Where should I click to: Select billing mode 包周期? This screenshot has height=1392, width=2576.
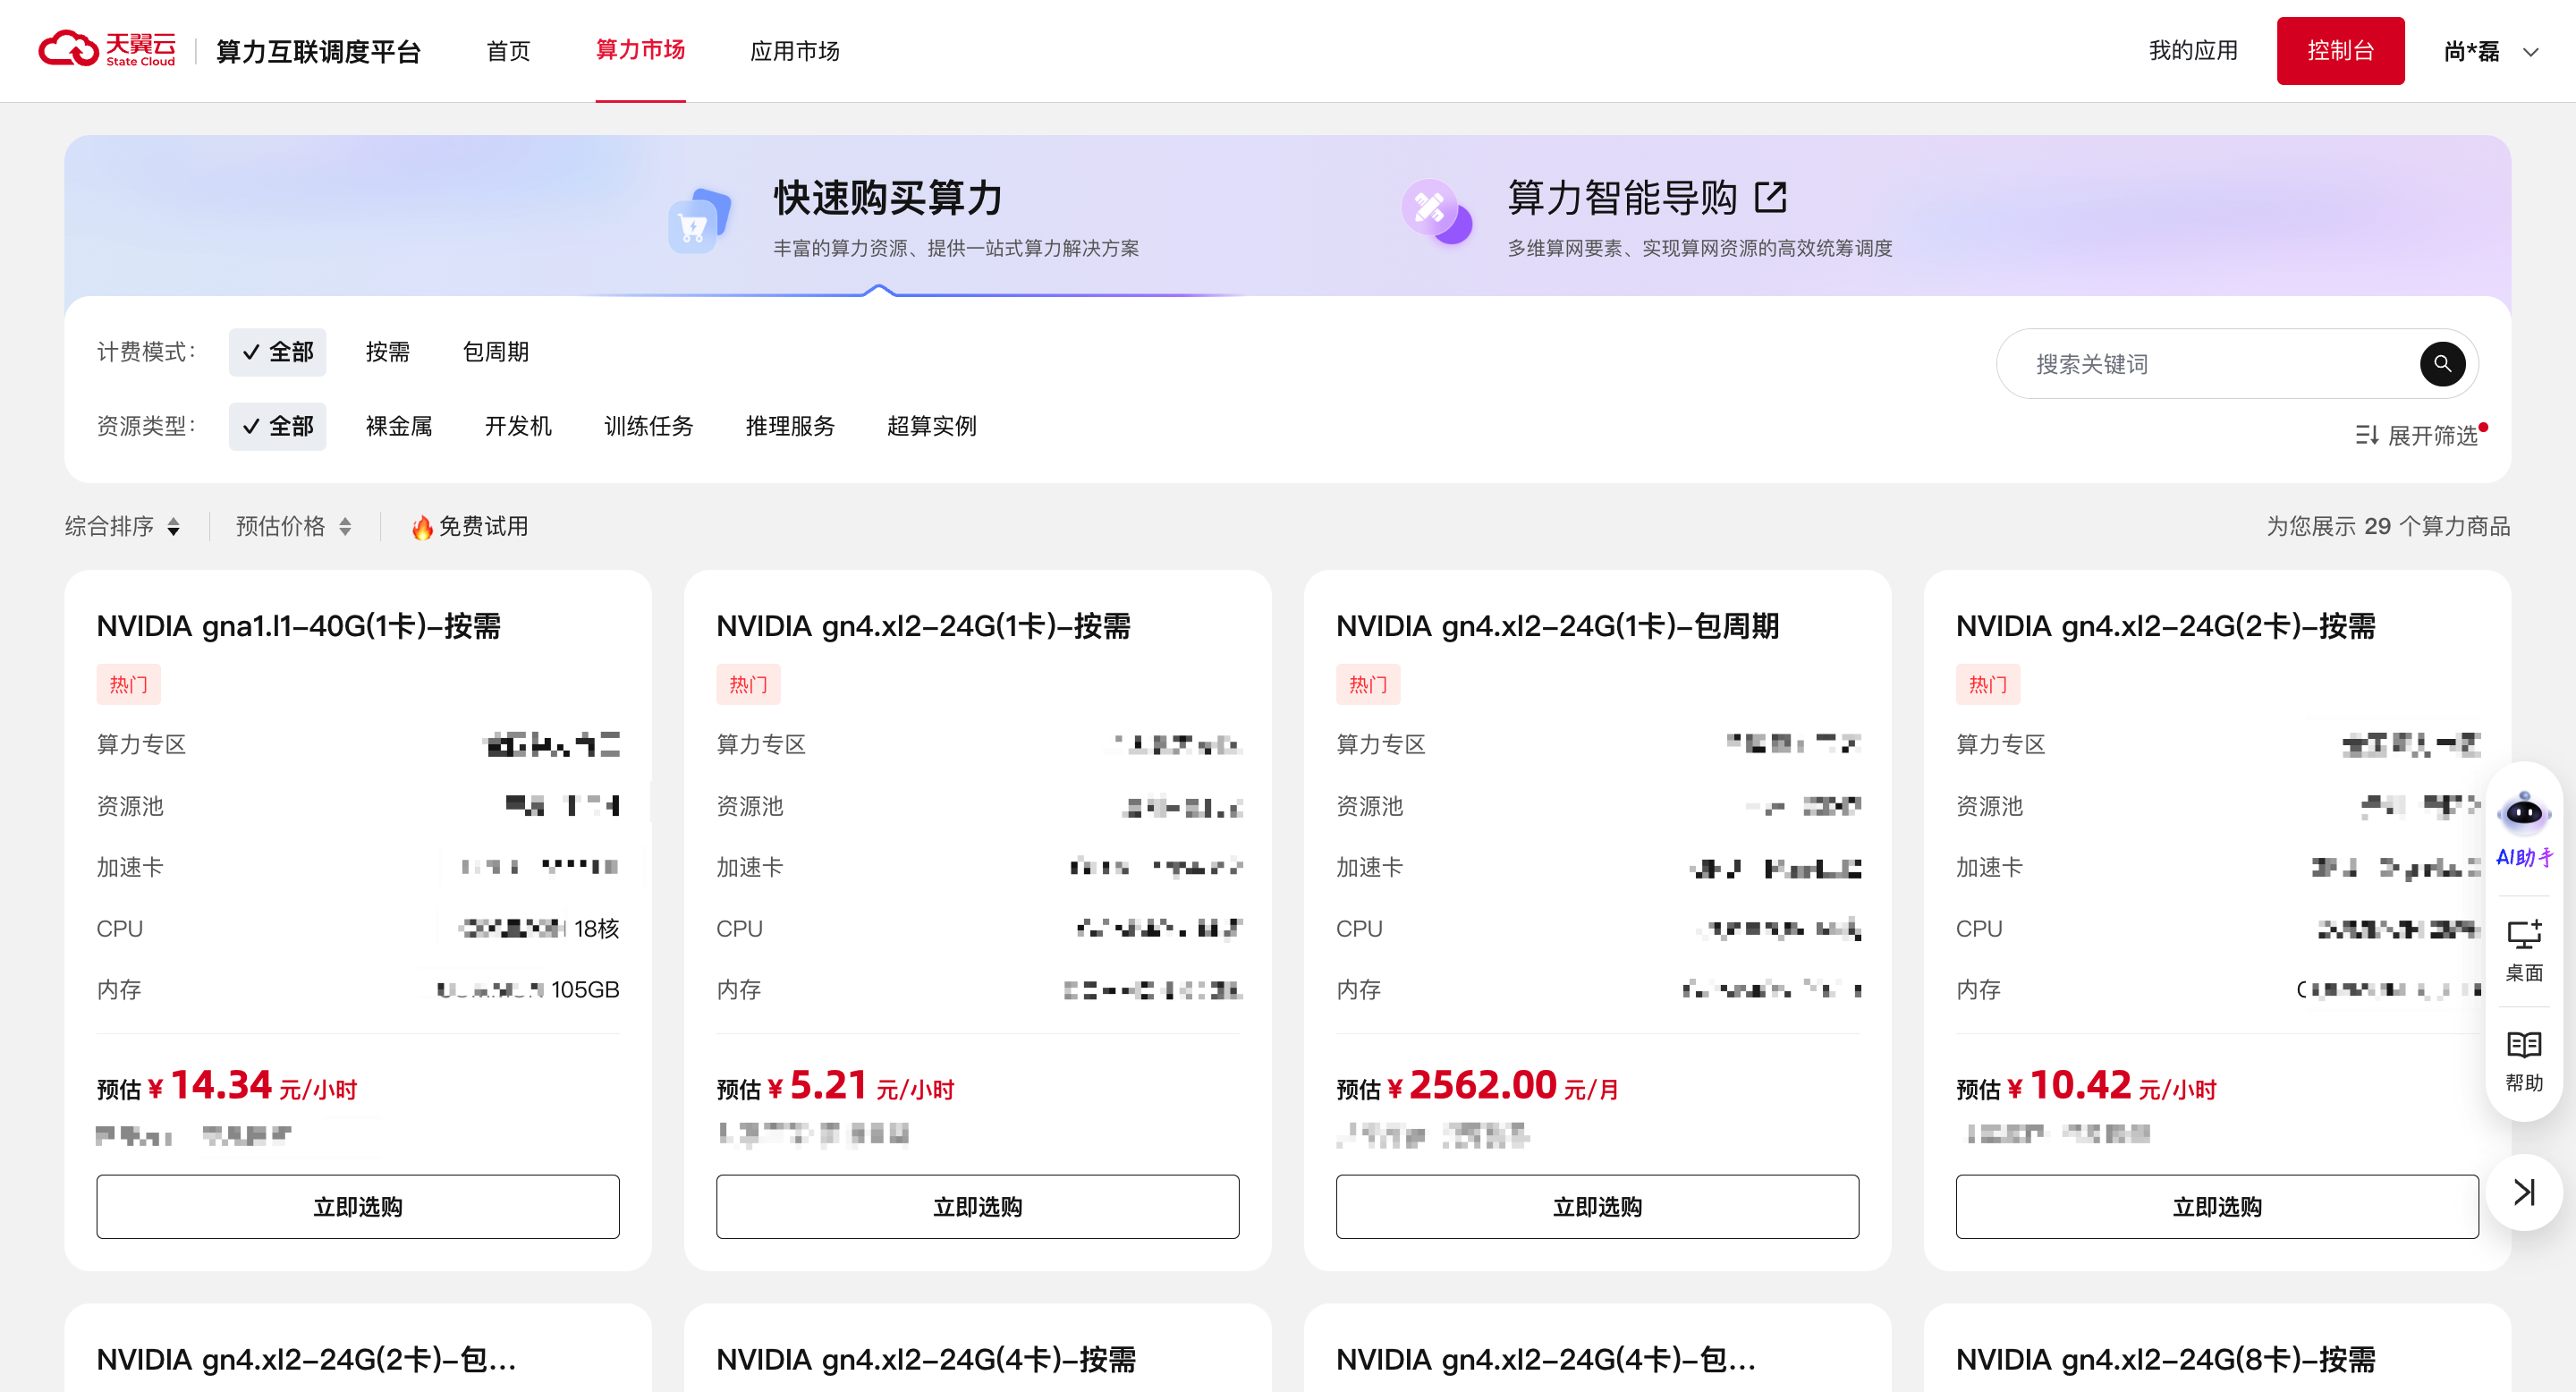coord(495,352)
